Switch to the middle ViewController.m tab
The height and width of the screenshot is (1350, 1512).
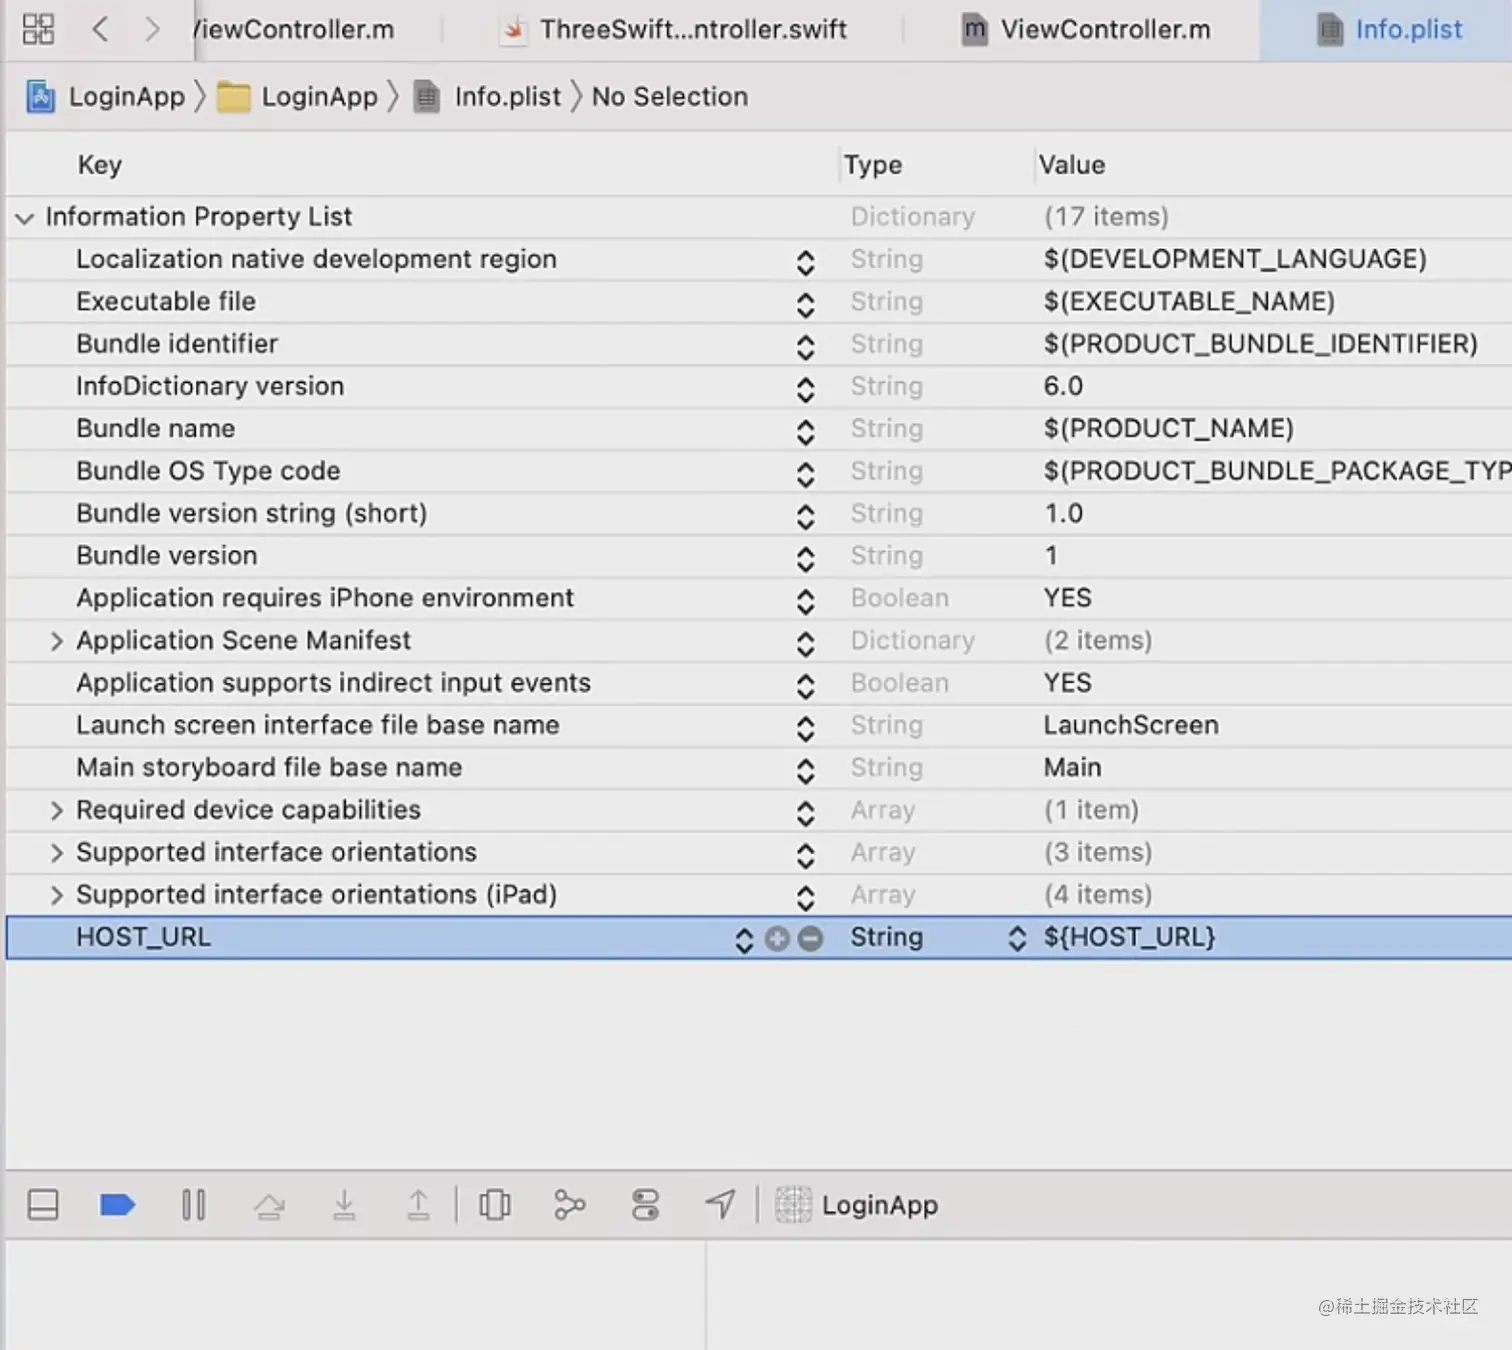pyautogui.click(x=1086, y=30)
